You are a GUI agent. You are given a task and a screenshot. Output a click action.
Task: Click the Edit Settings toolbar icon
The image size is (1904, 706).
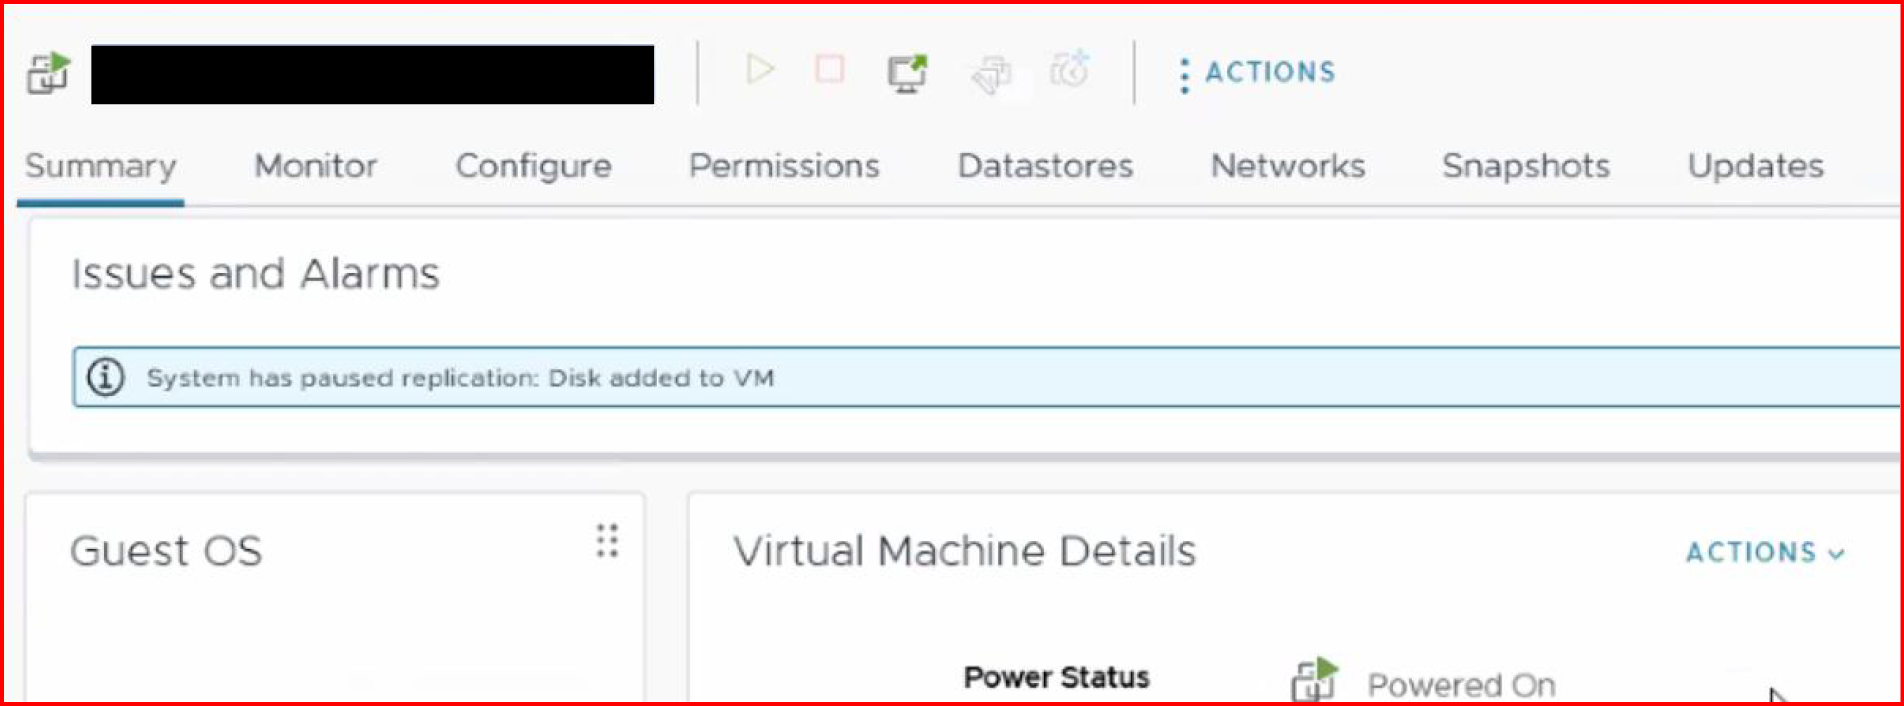[991, 74]
